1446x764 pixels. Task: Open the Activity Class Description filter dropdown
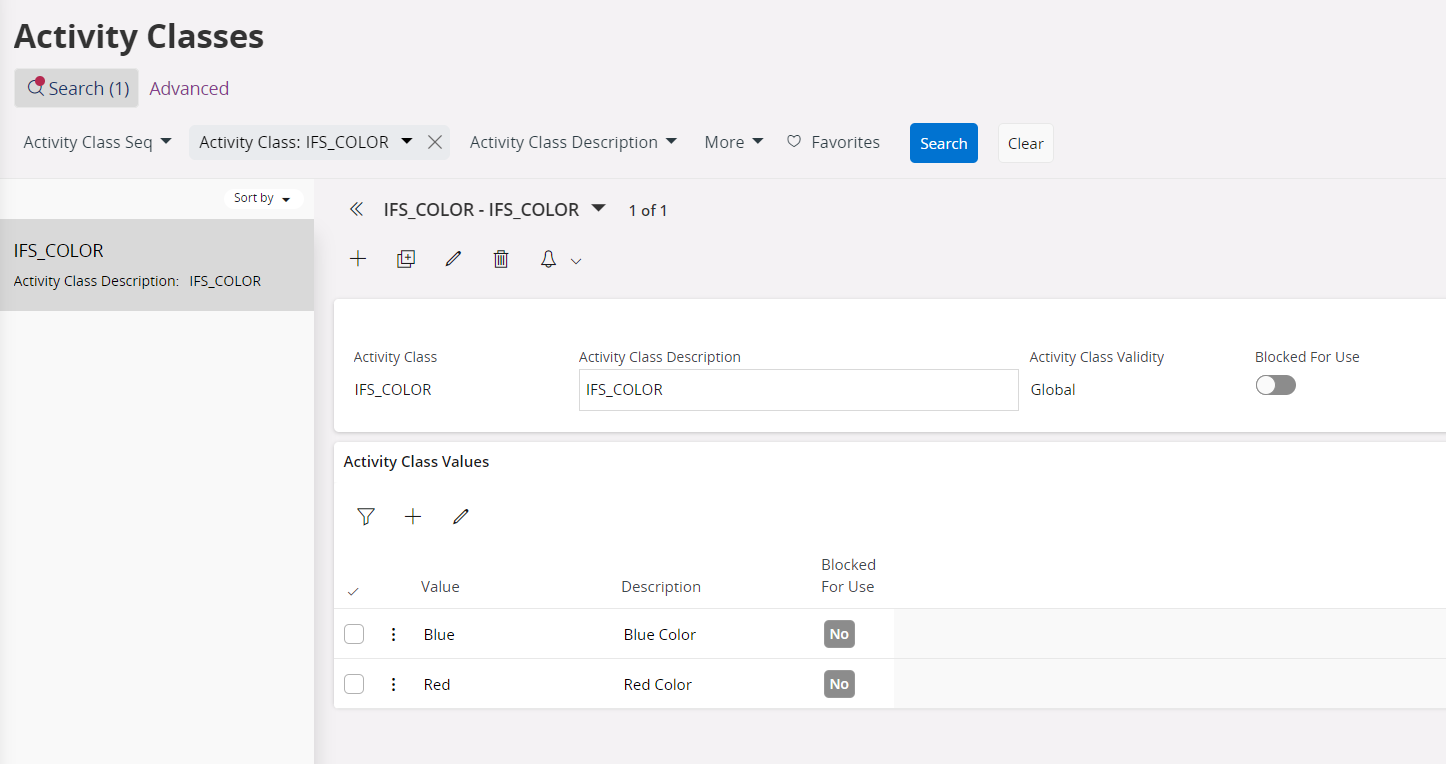click(x=573, y=142)
